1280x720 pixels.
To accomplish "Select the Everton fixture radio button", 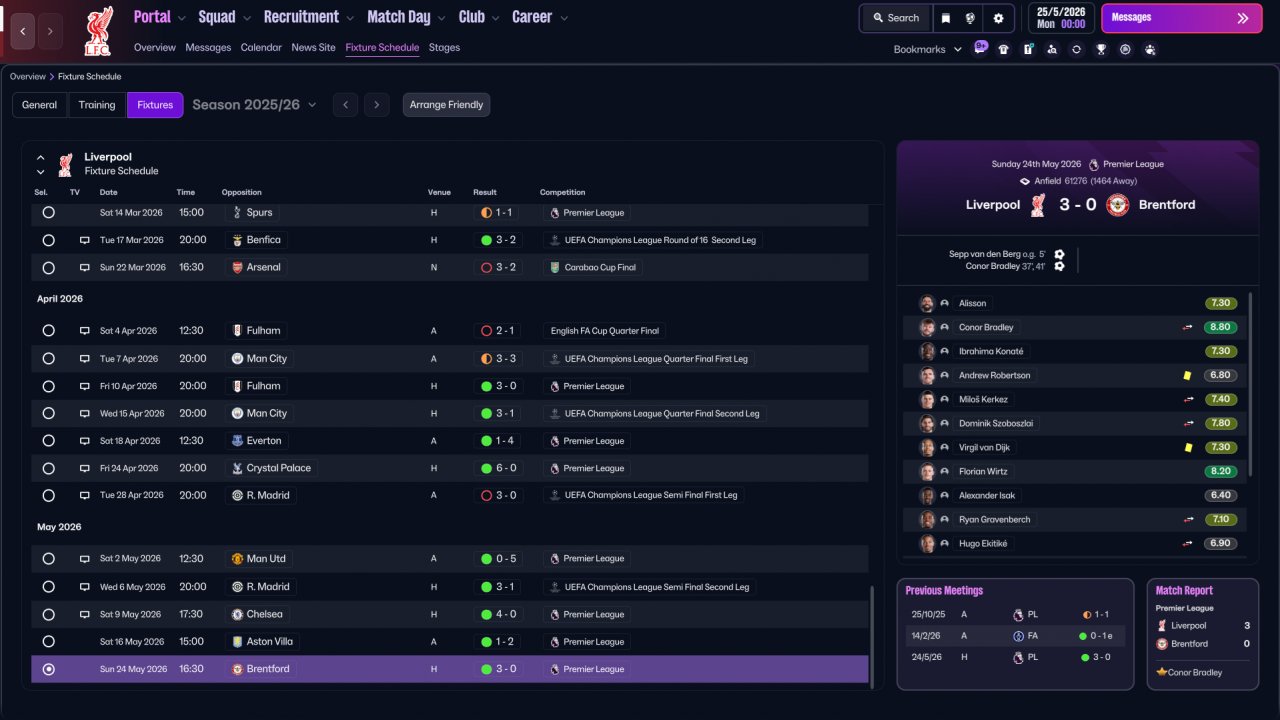I will pos(48,441).
